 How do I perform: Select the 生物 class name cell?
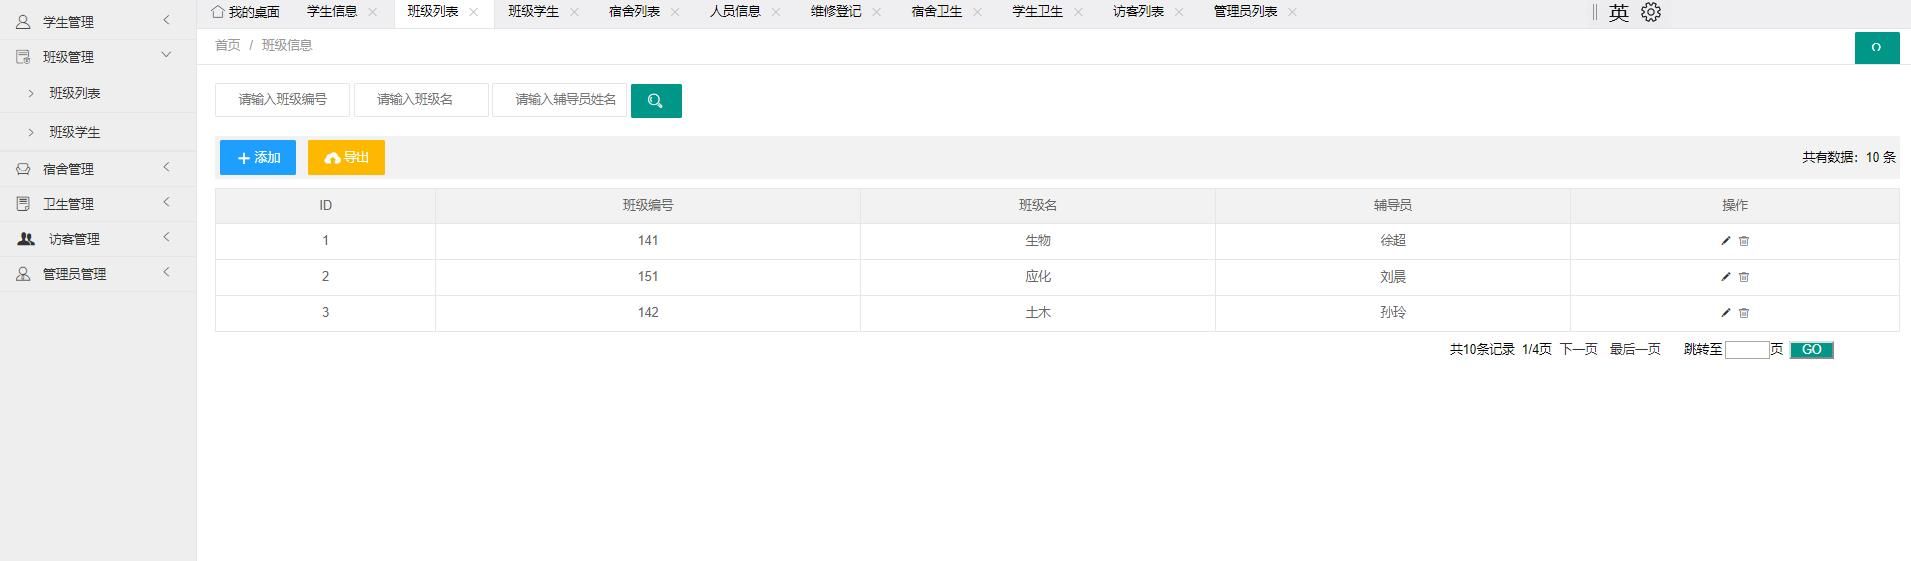pyautogui.click(x=1038, y=241)
